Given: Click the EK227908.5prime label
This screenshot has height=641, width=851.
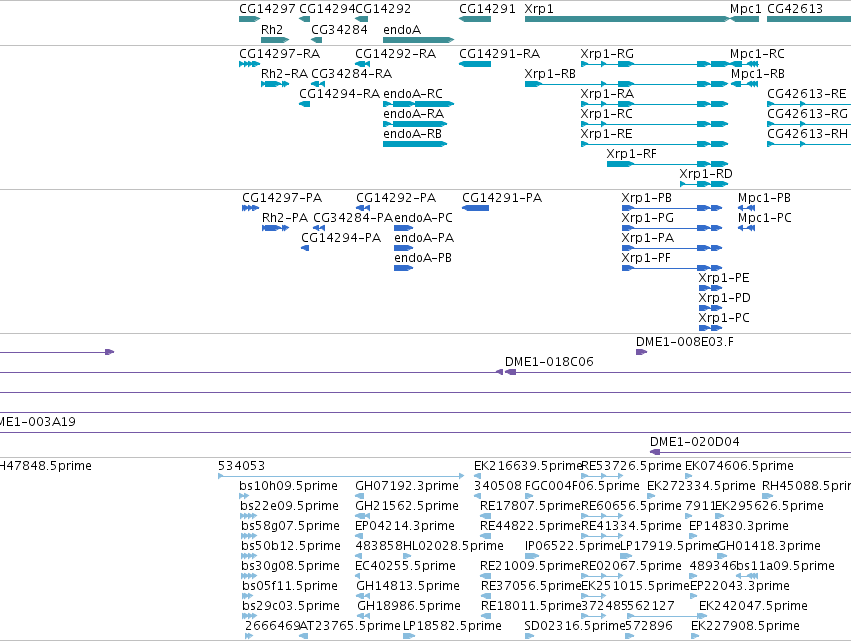Looking at the screenshot, I should coord(745,626).
